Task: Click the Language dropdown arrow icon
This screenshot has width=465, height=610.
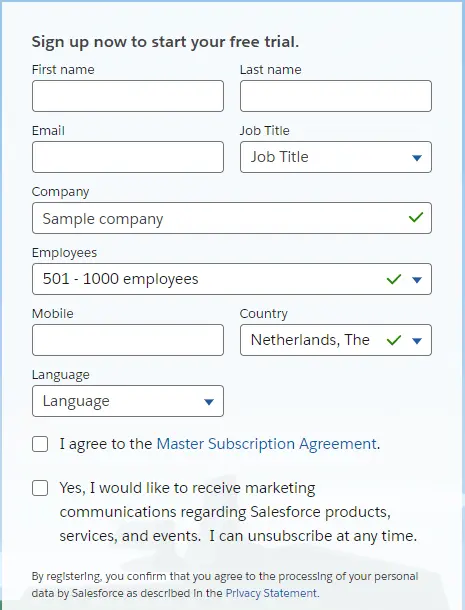Action: pos(209,402)
